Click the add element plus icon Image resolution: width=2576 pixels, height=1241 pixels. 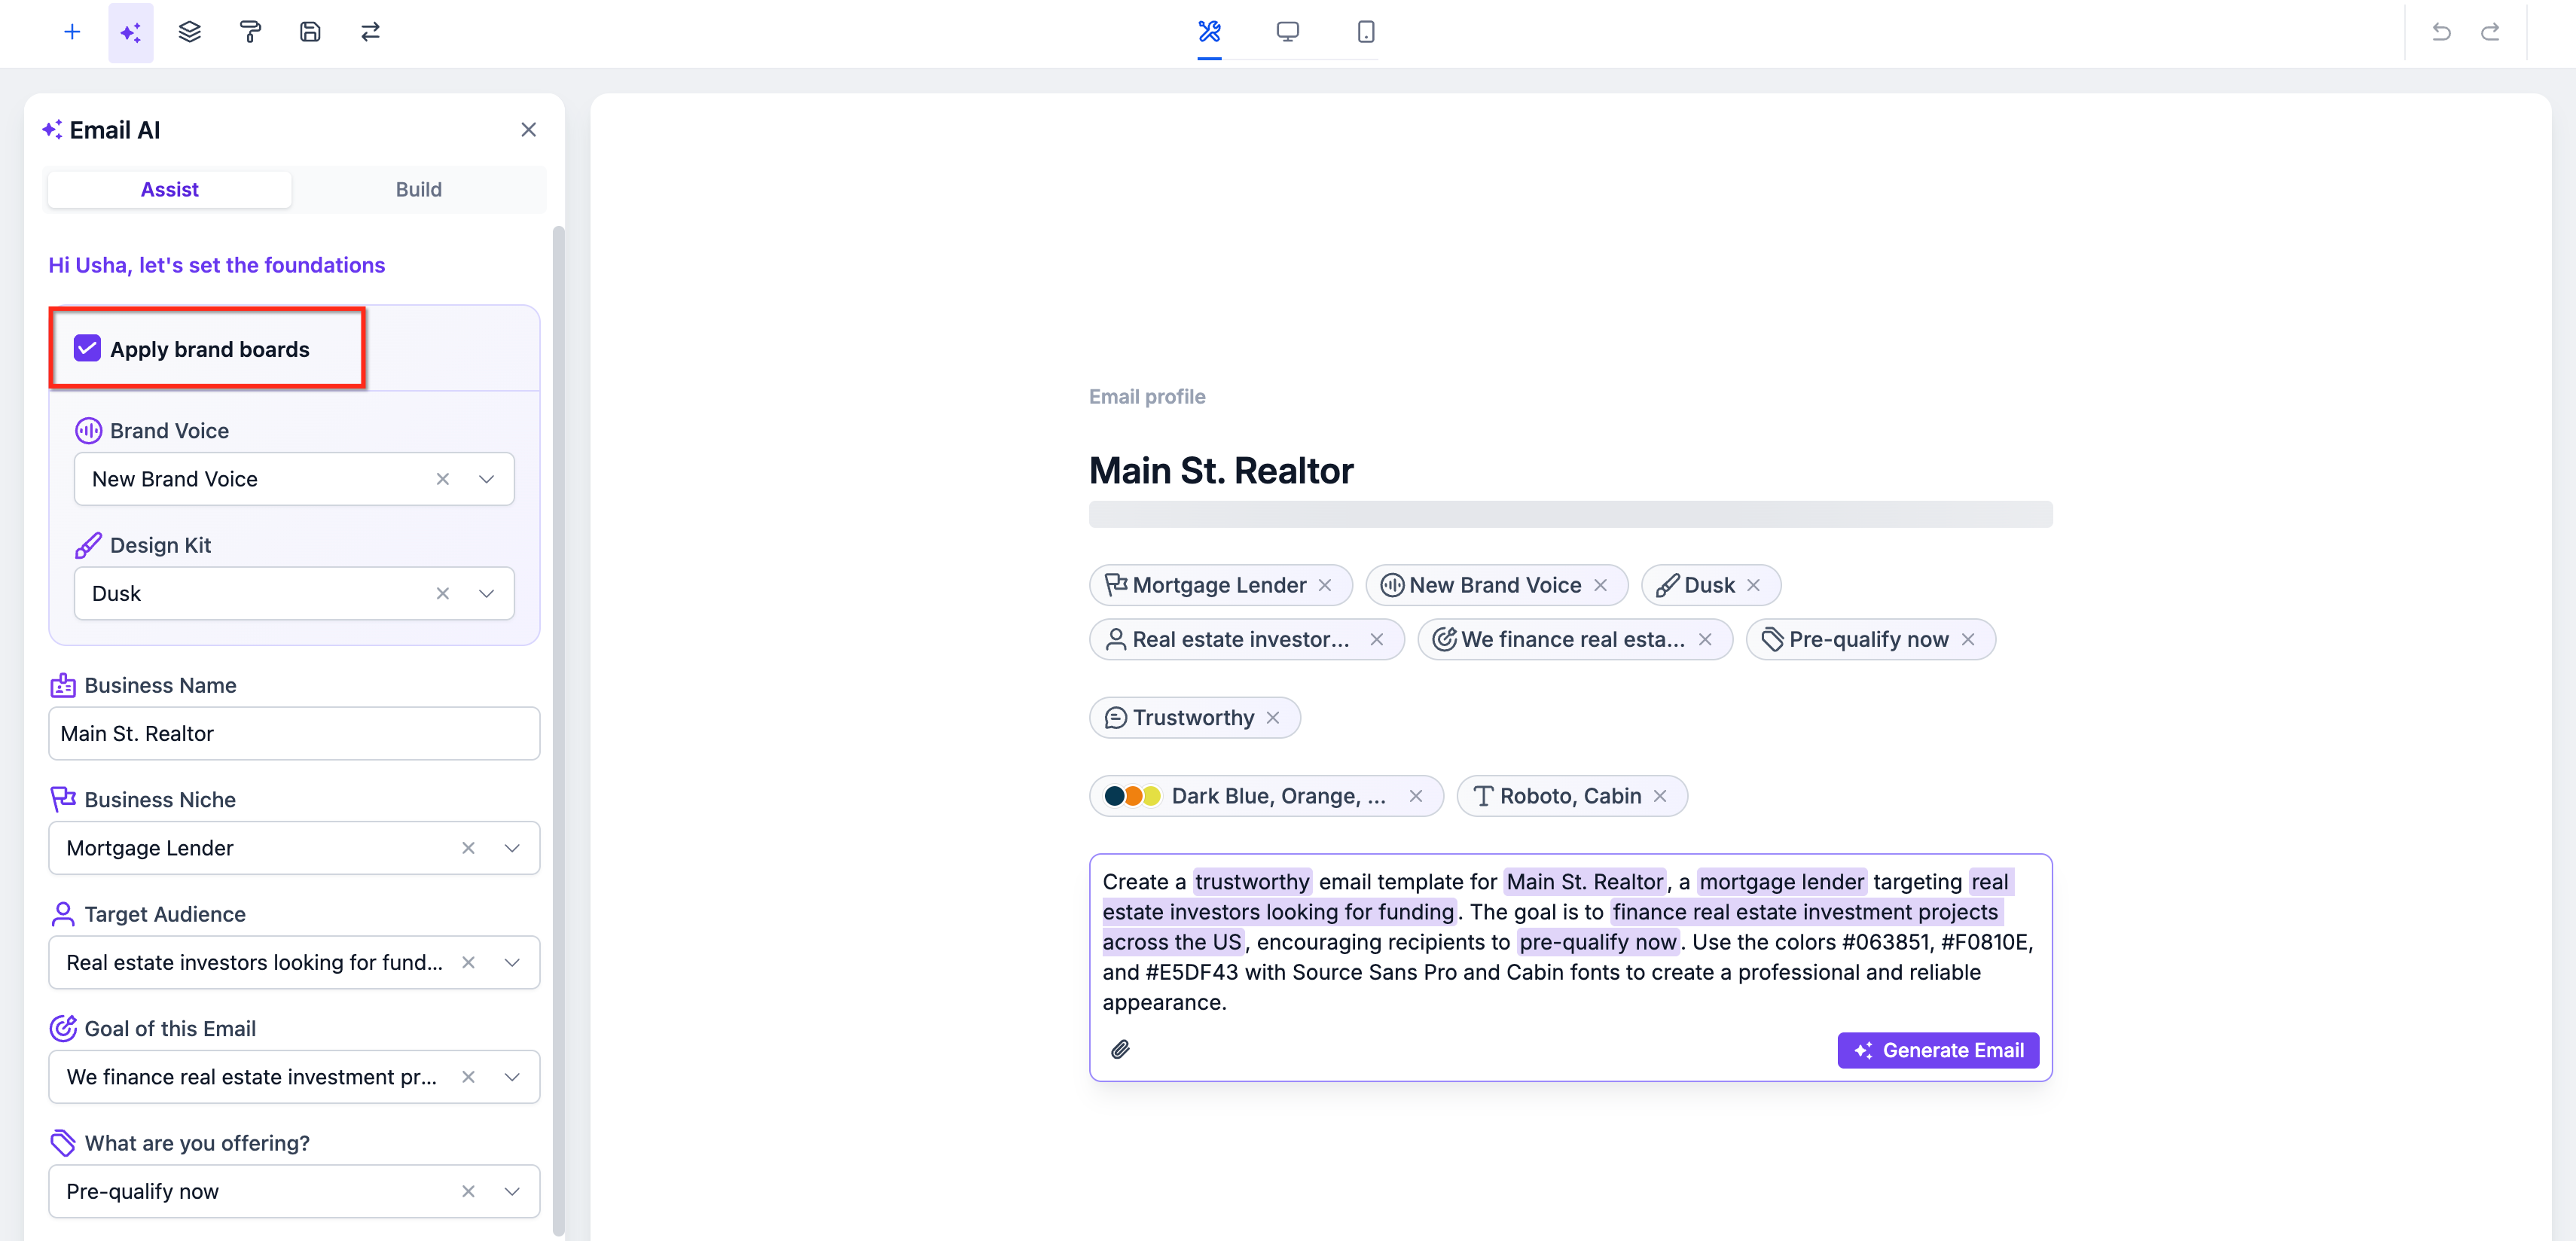point(72,32)
